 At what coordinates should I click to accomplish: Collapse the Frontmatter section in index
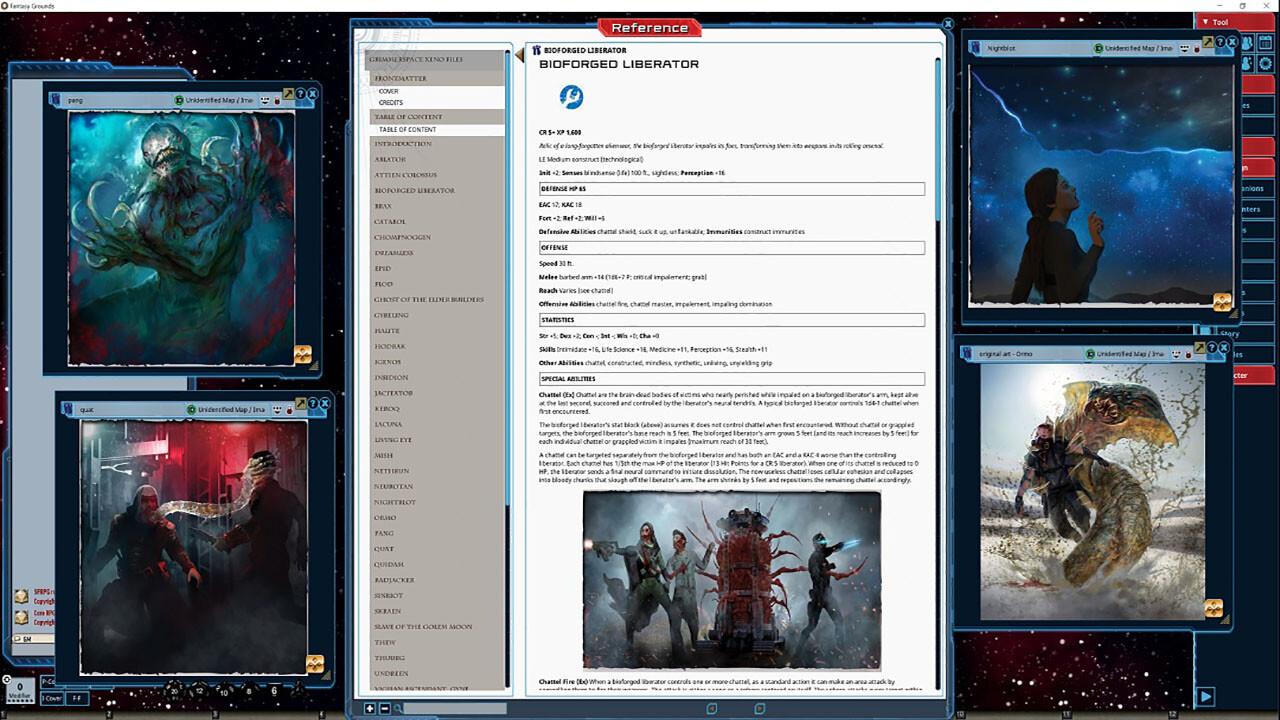pos(400,78)
